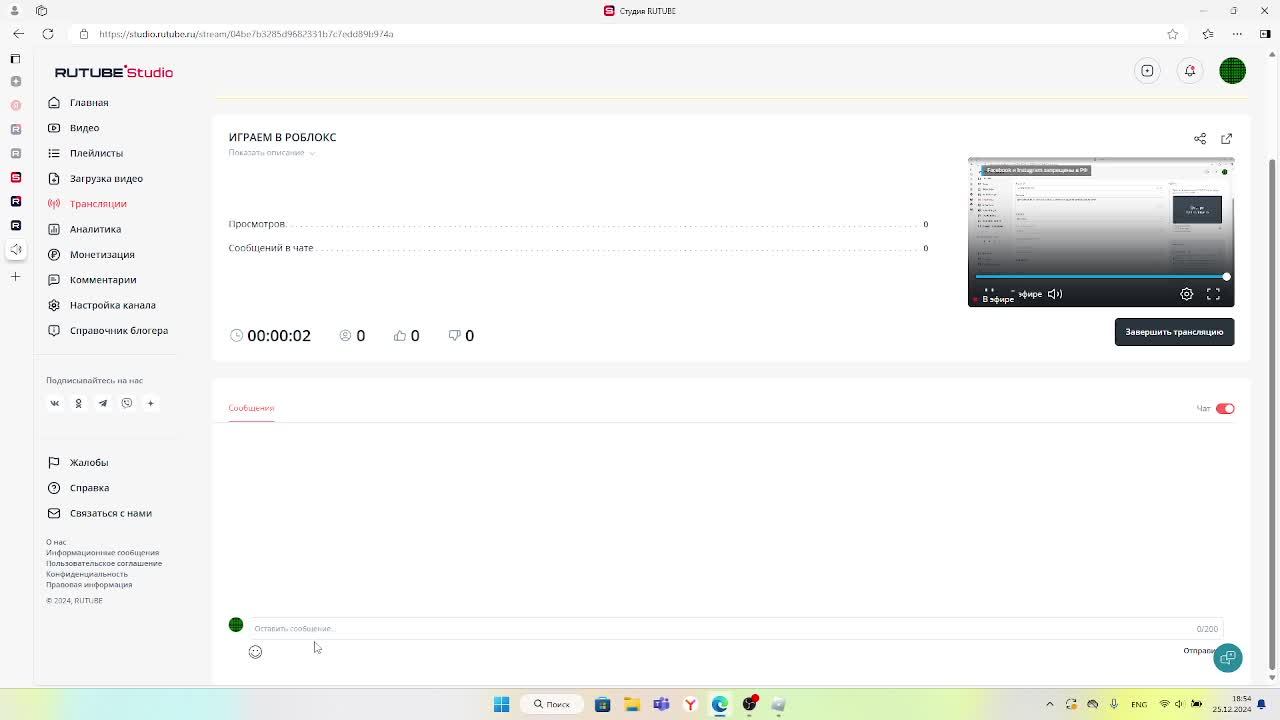This screenshot has width=1280, height=720.
Task: Click Завершить трансляцию button
Action: (x=1174, y=332)
